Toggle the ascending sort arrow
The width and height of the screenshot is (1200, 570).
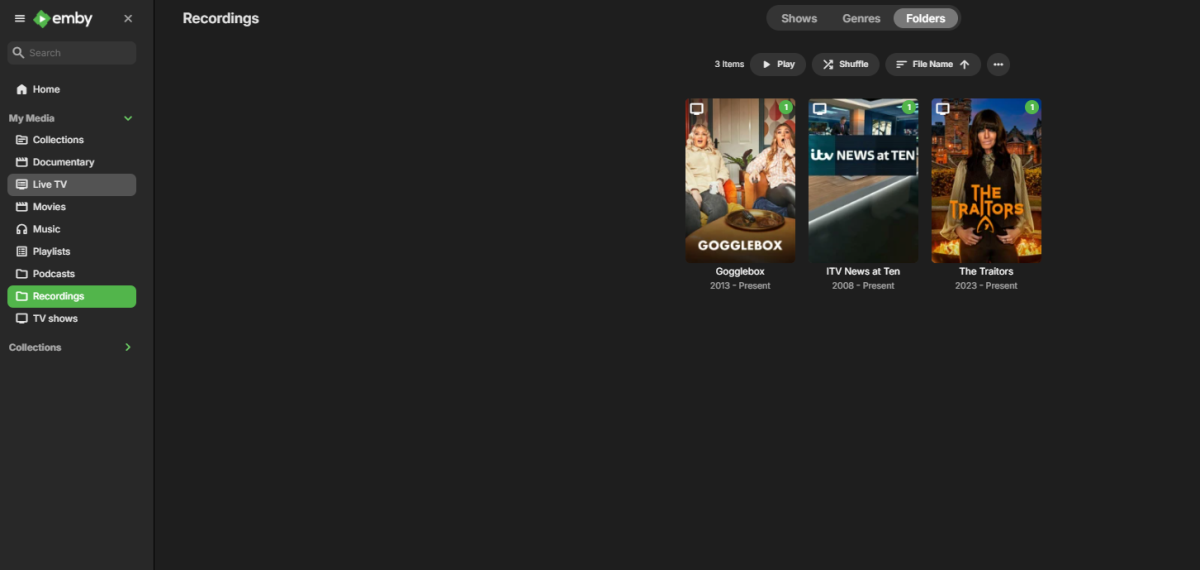point(965,64)
